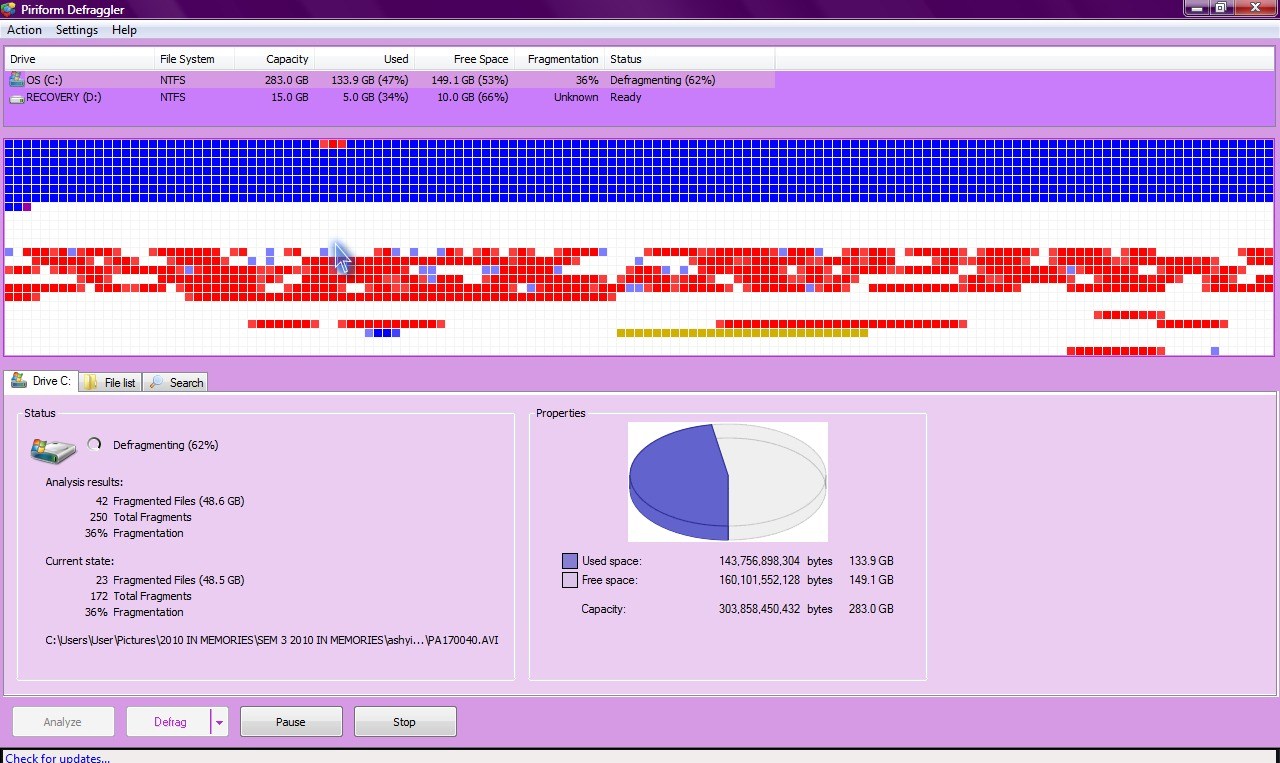The width and height of the screenshot is (1280, 763).
Task: Click the Defraggler icon in the title bar
Action: tap(10, 9)
